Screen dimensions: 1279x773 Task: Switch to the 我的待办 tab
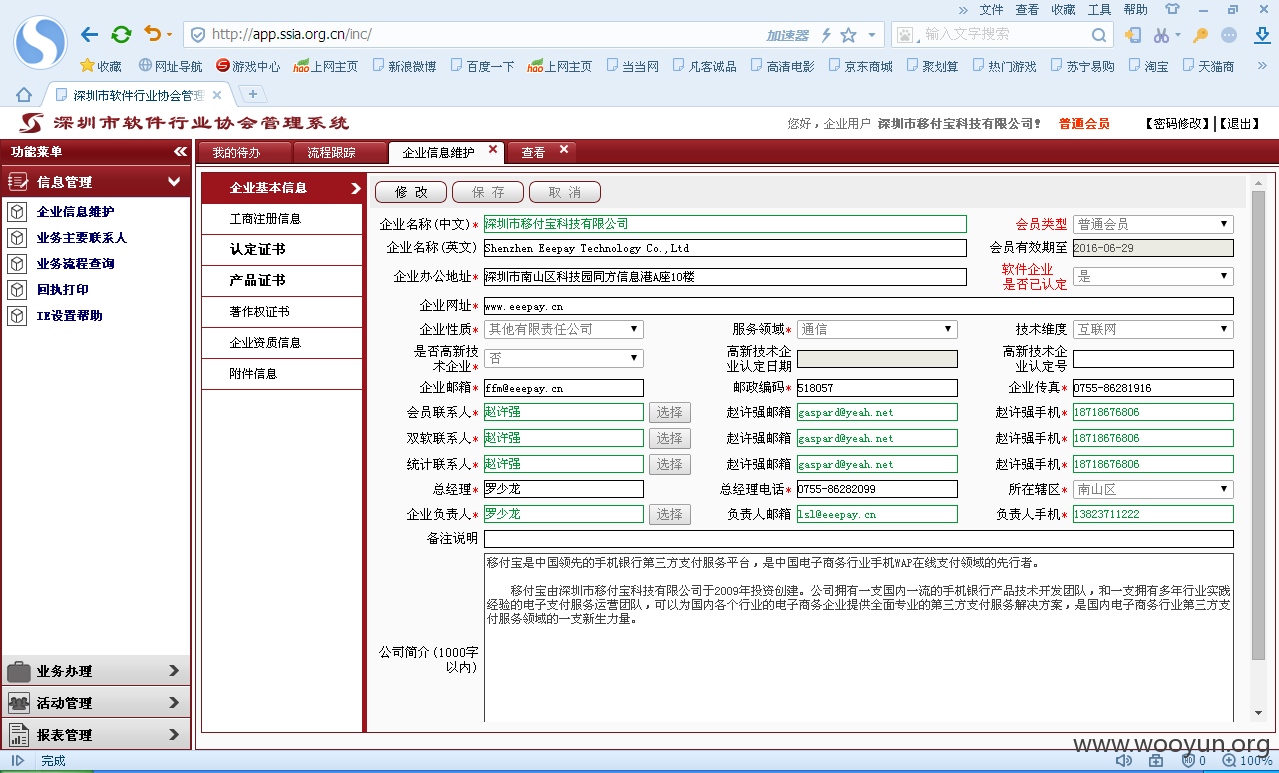(x=243, y=153)
